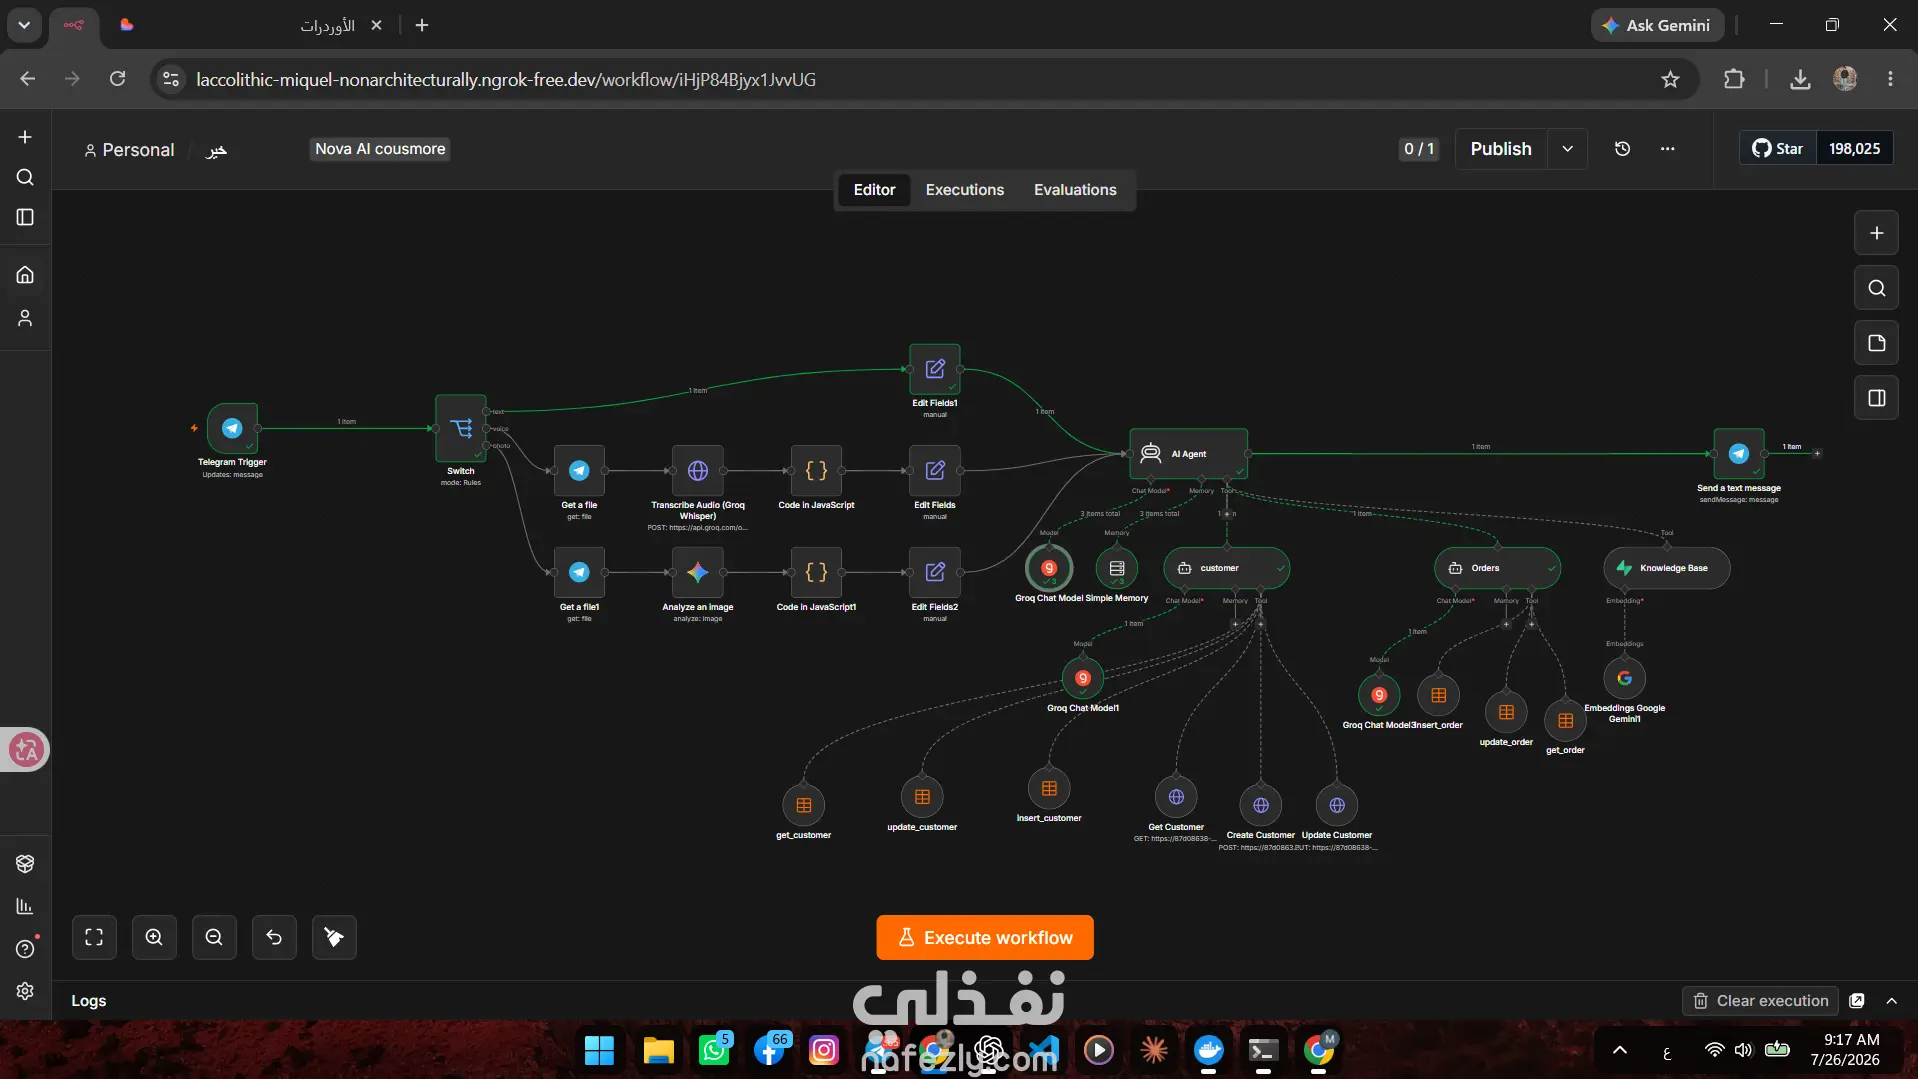Open the Windows Start menu
The height and width of the screenshot is (1079, 1918).
[x=599, y=1050]
